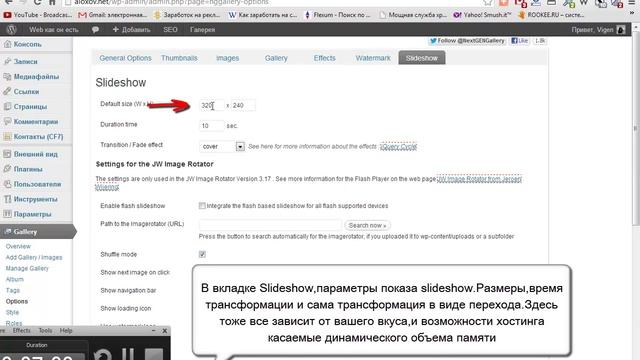Open the Ссылки sidebar section

(26, 91)
